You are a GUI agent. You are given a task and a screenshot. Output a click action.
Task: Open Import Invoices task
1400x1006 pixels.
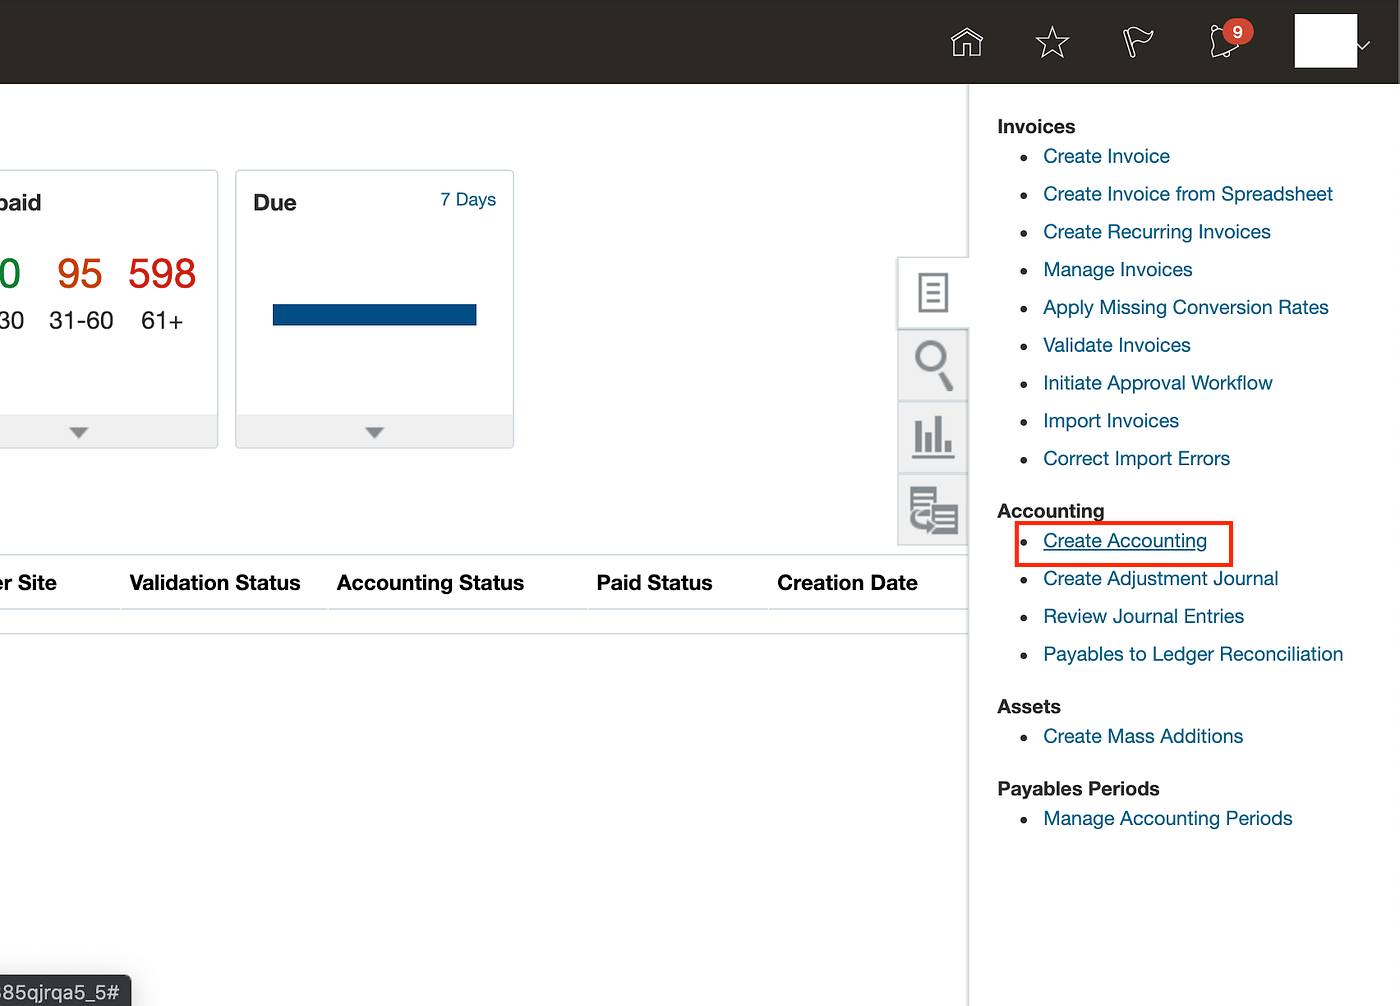[1111, 421]
